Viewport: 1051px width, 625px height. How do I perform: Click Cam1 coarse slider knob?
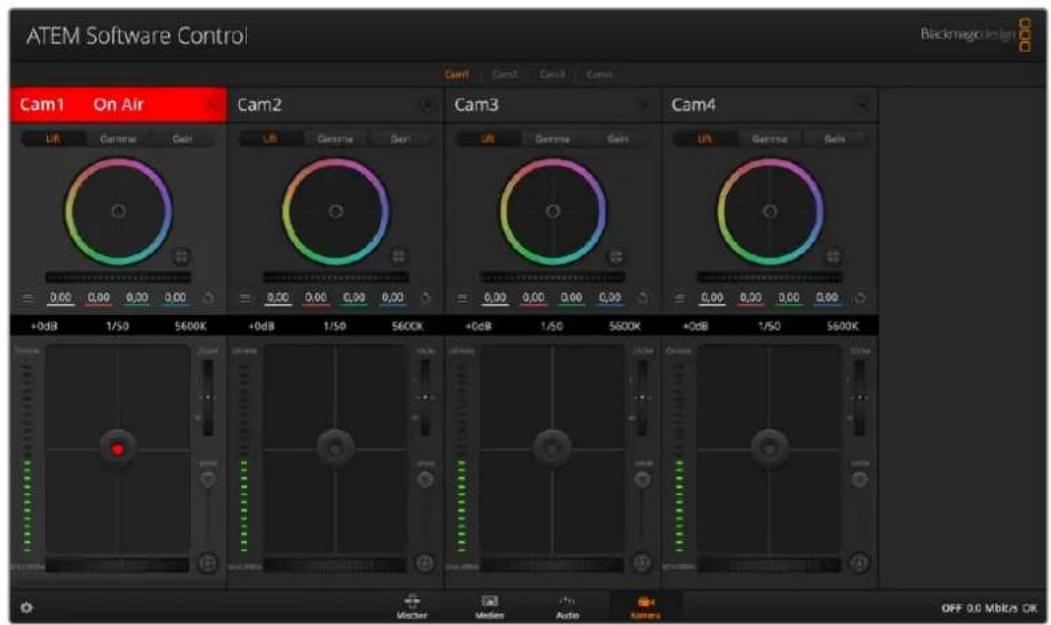click(208, 479)
